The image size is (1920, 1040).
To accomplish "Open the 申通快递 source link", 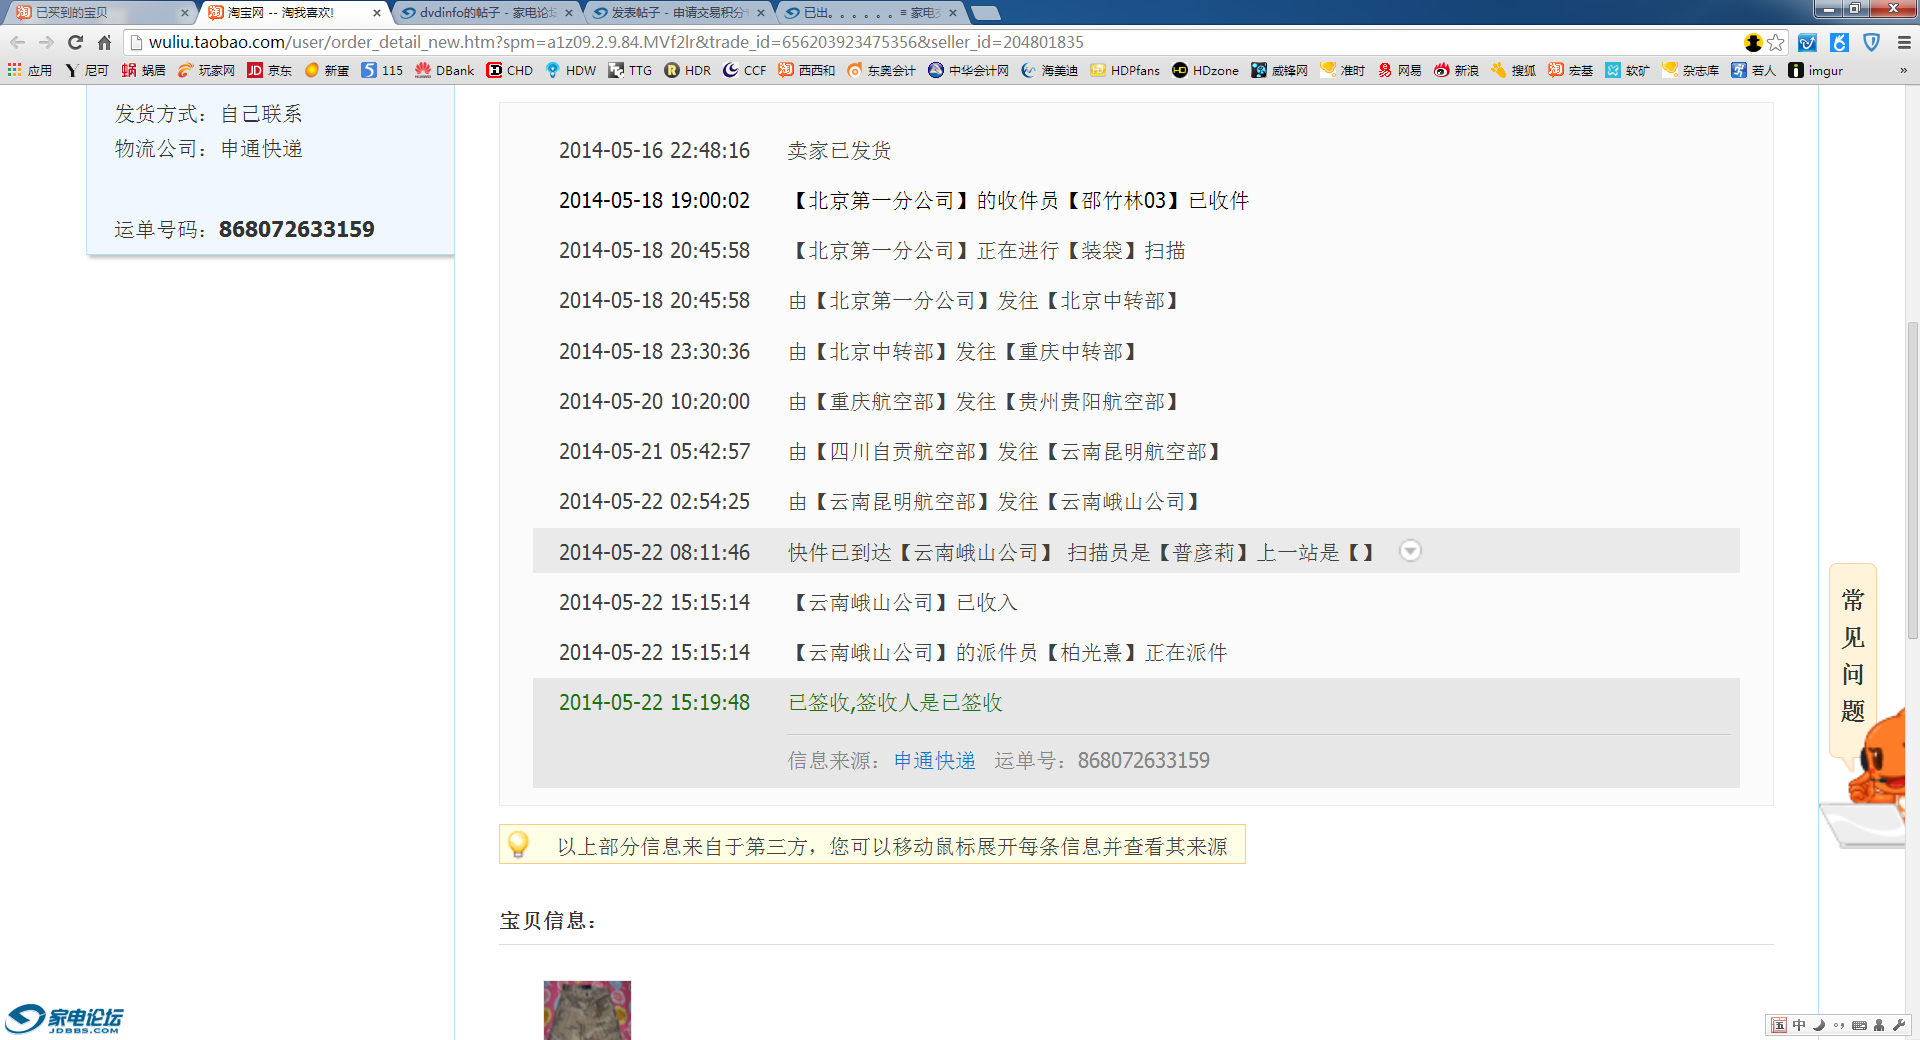I will coord(934,761).
